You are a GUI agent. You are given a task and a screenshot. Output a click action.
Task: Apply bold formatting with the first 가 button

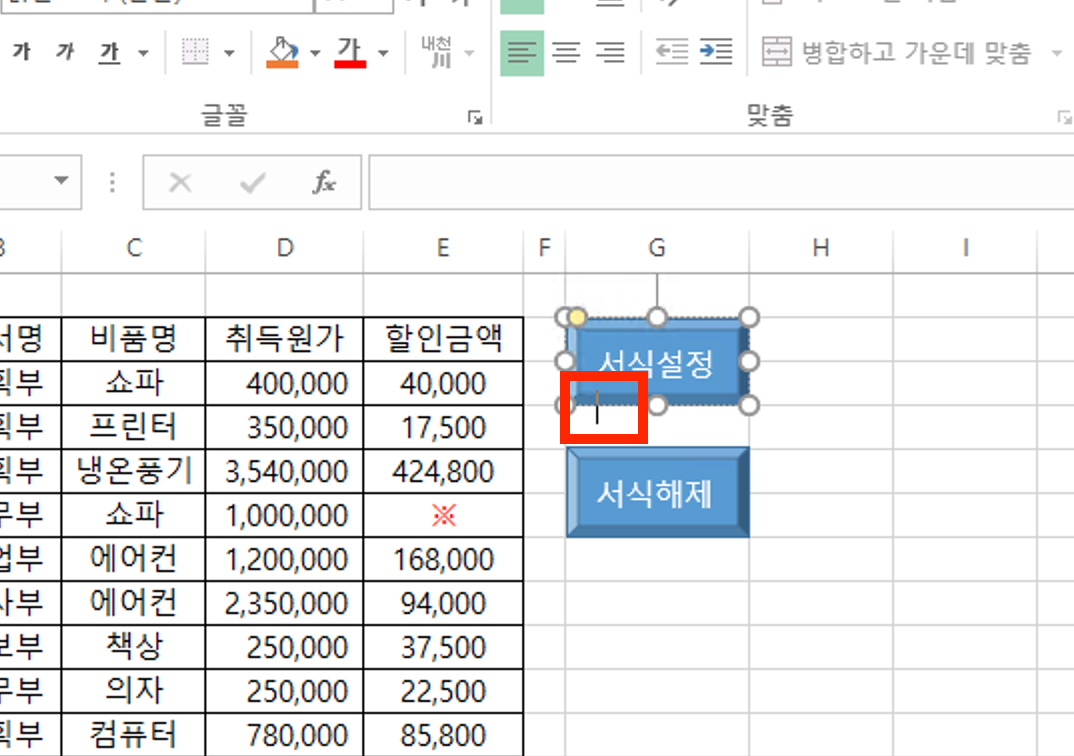point(21,52)
